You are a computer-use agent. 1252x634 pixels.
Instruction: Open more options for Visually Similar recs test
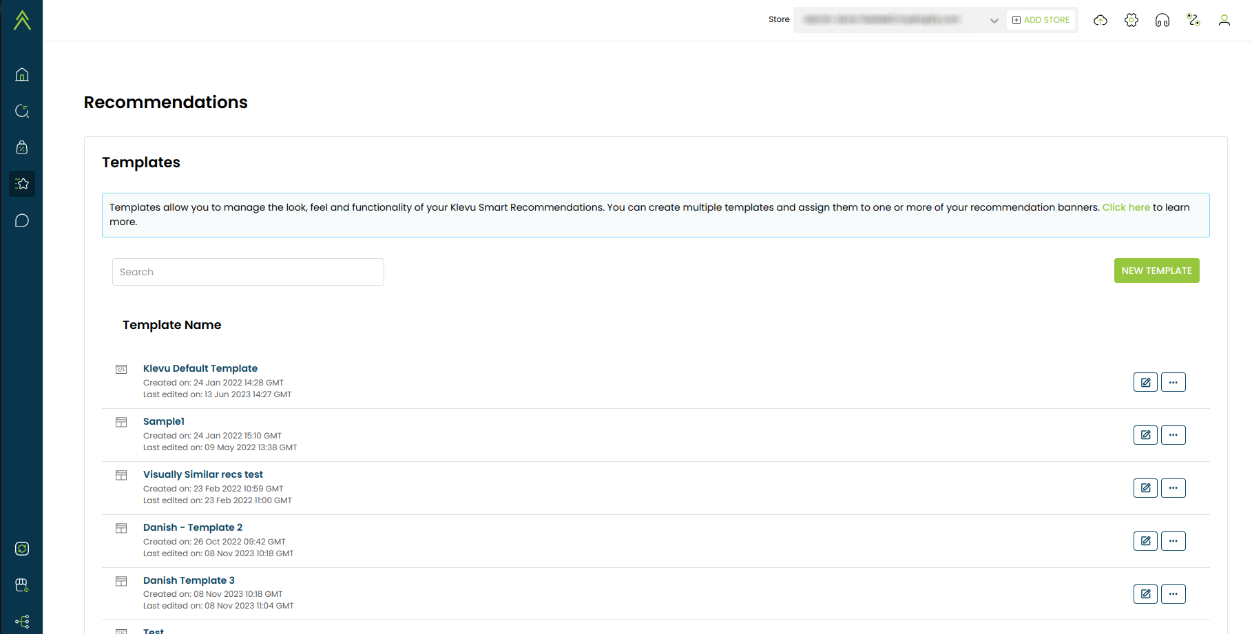coord(1173,488)
